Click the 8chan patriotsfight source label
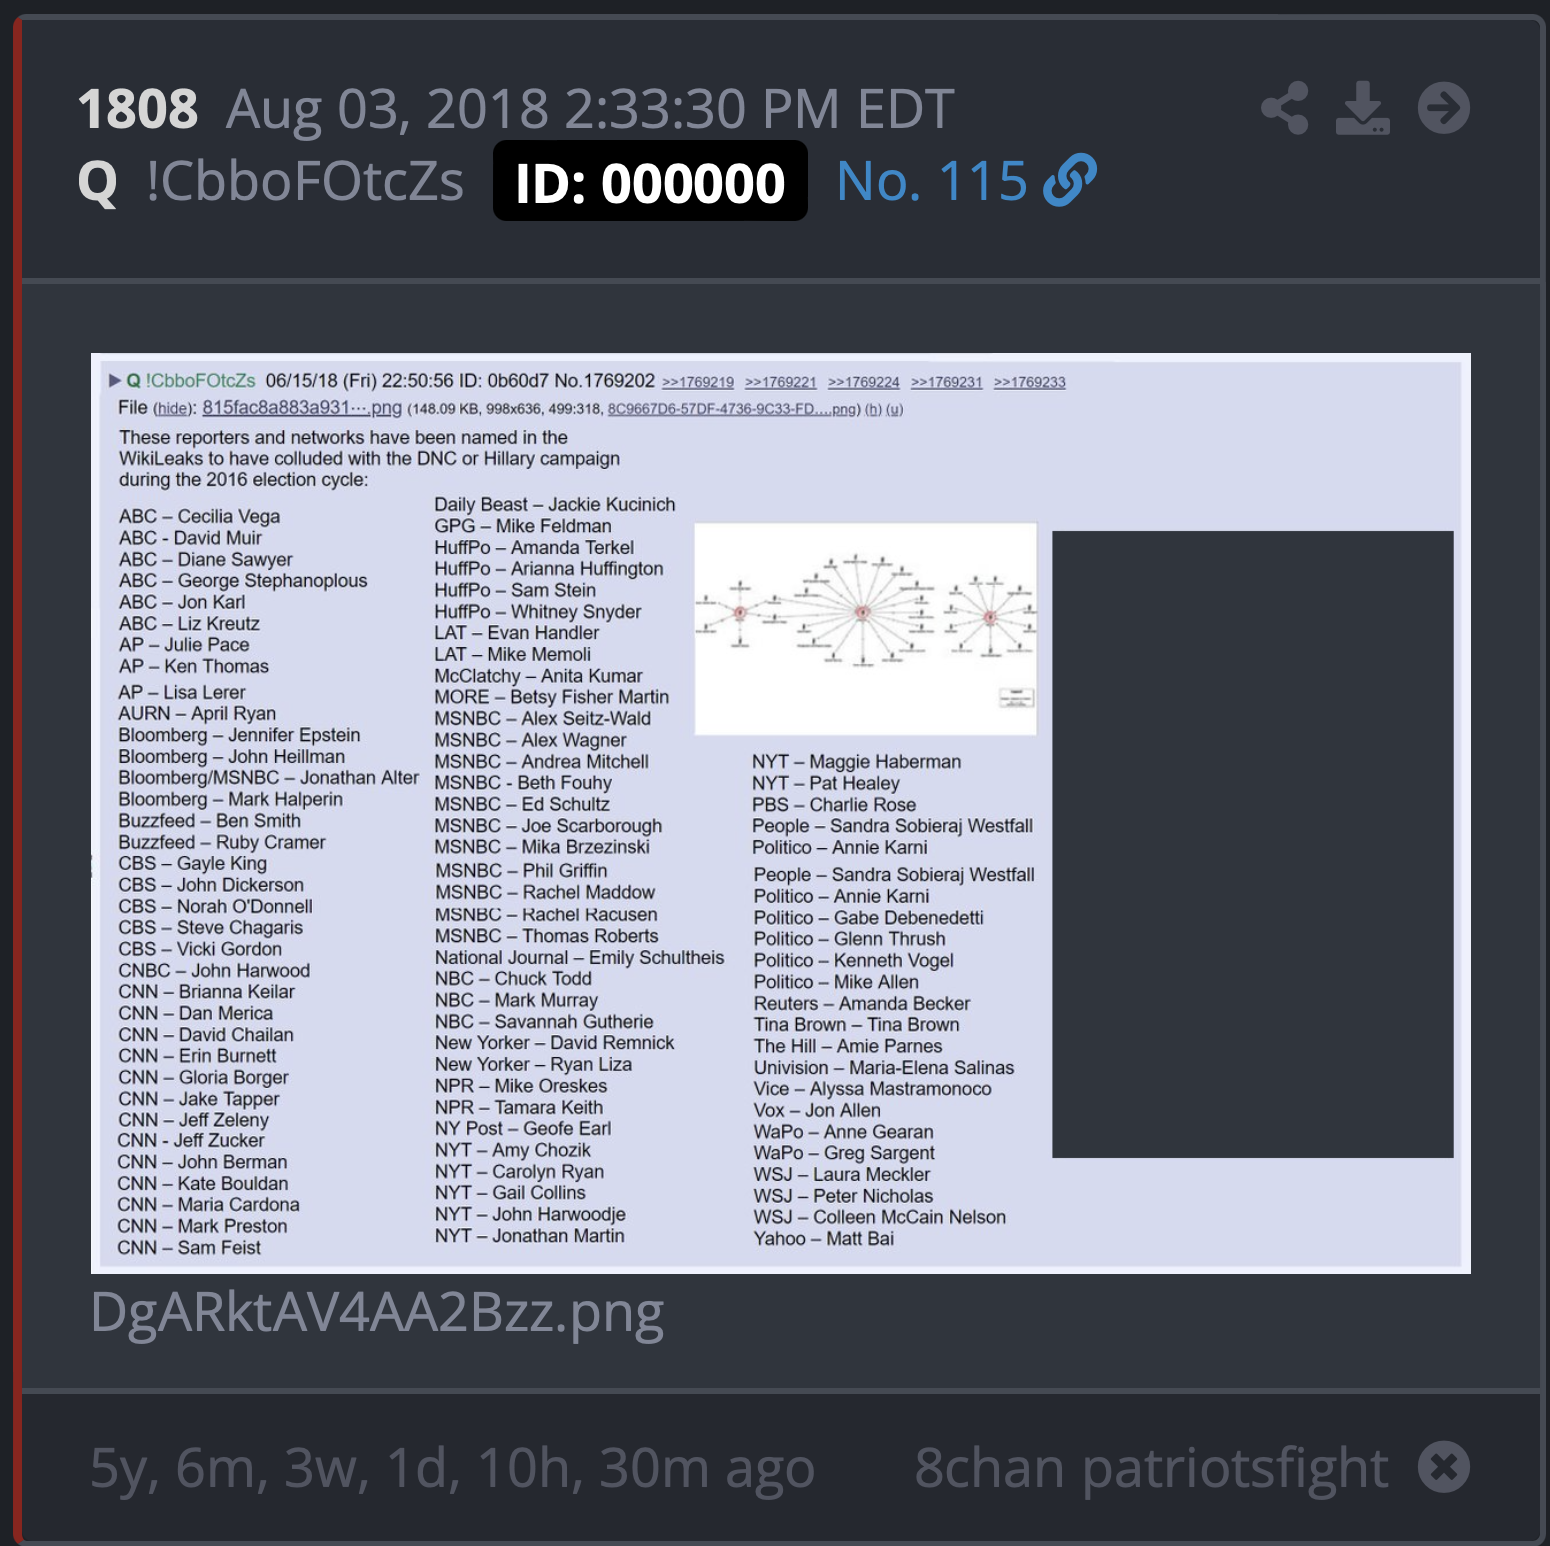Viewport: 1550px width, 1546px height. [x=1151, y=1468]
